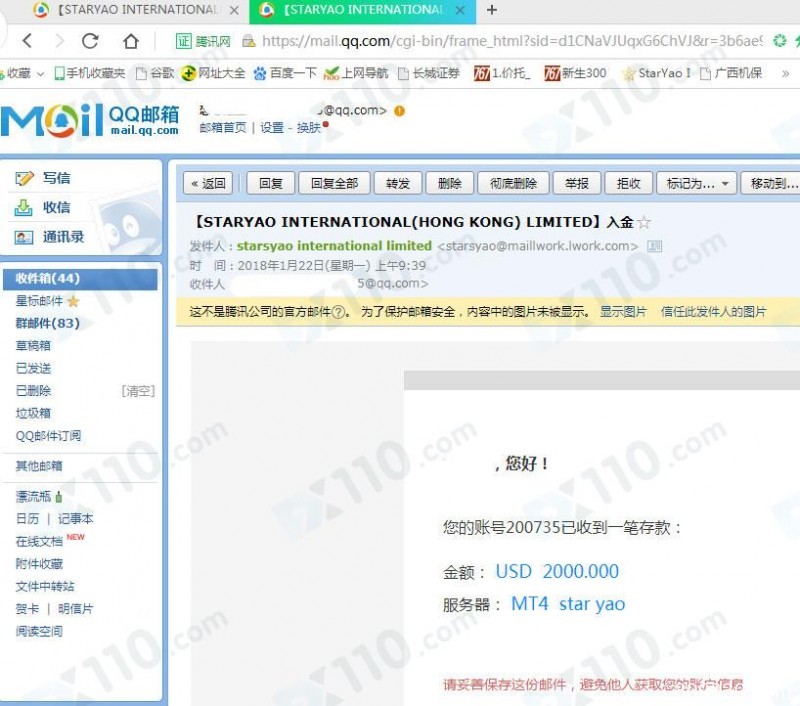Image resolution: width=800 pixels, height=706 pixels.
Task: Click the orange alert icon beside the email address
Action: point(399,111)
